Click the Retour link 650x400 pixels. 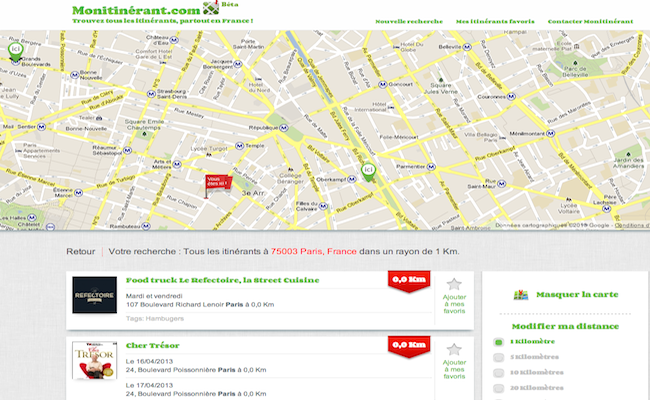point(80,252)
